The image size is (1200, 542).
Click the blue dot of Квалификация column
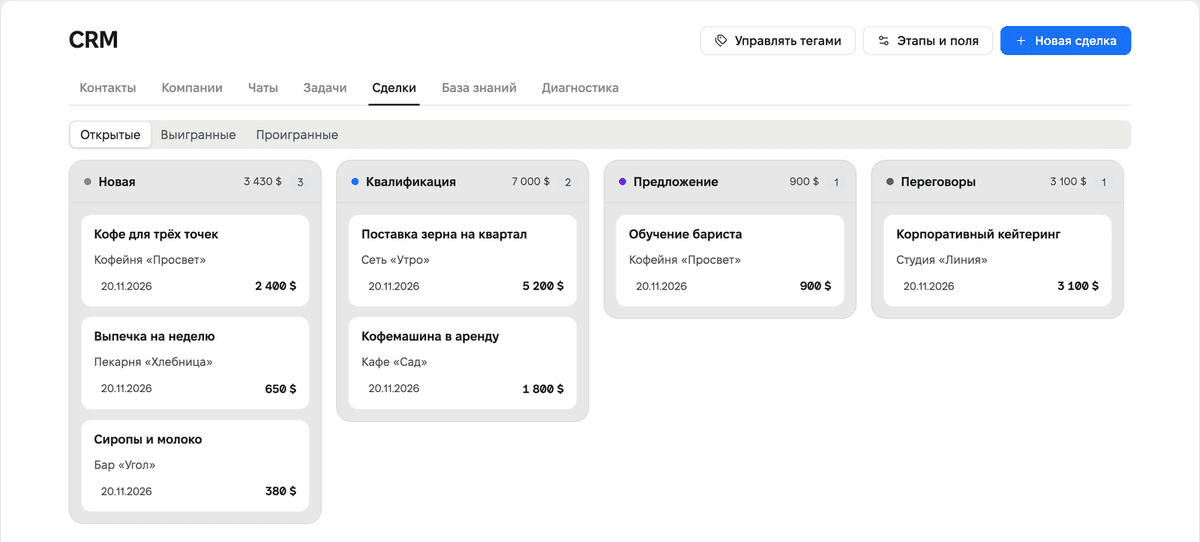(x=355, y=182)
